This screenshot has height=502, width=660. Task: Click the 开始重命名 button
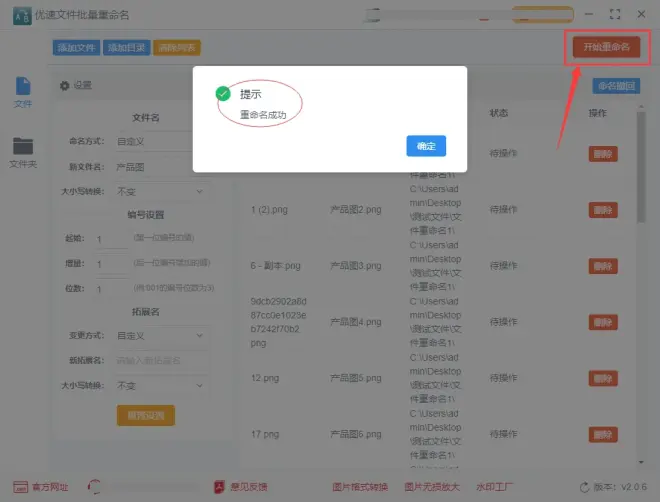click(606, 47)
